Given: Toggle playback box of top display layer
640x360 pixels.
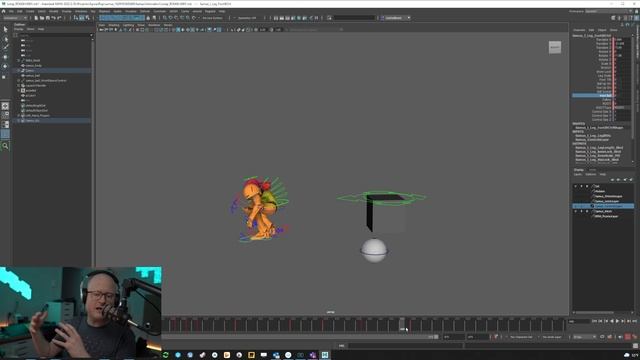Looking at the screenshot, I should click(x=581, y=187).
